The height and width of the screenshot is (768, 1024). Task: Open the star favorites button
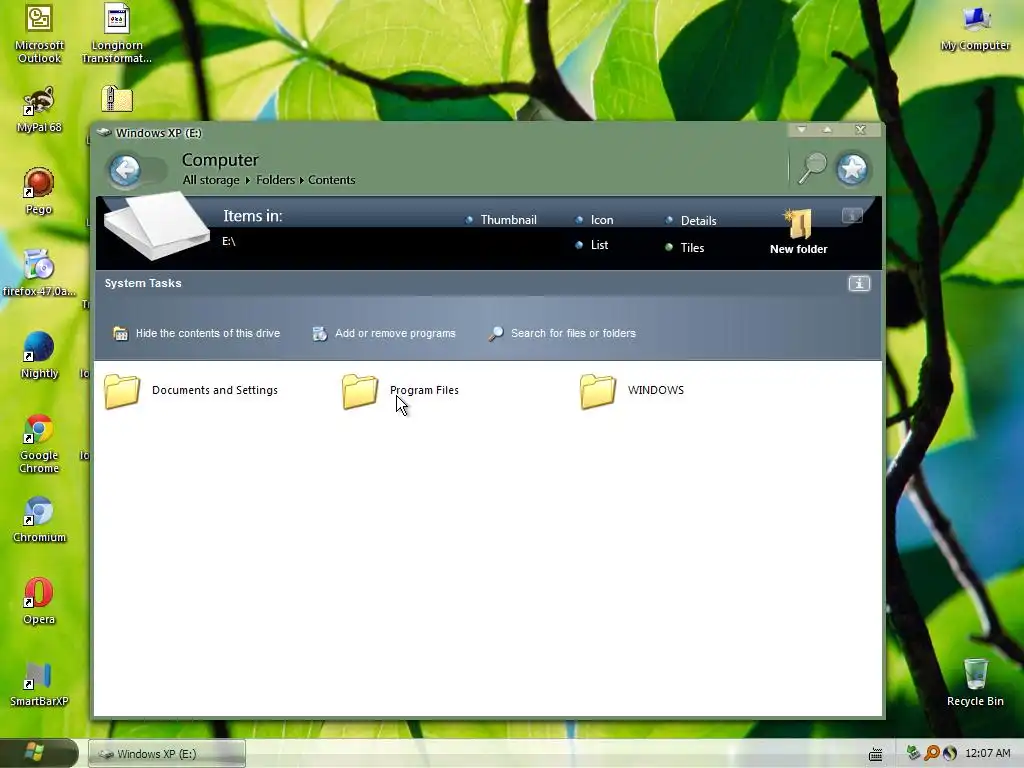tap(852, 169)
